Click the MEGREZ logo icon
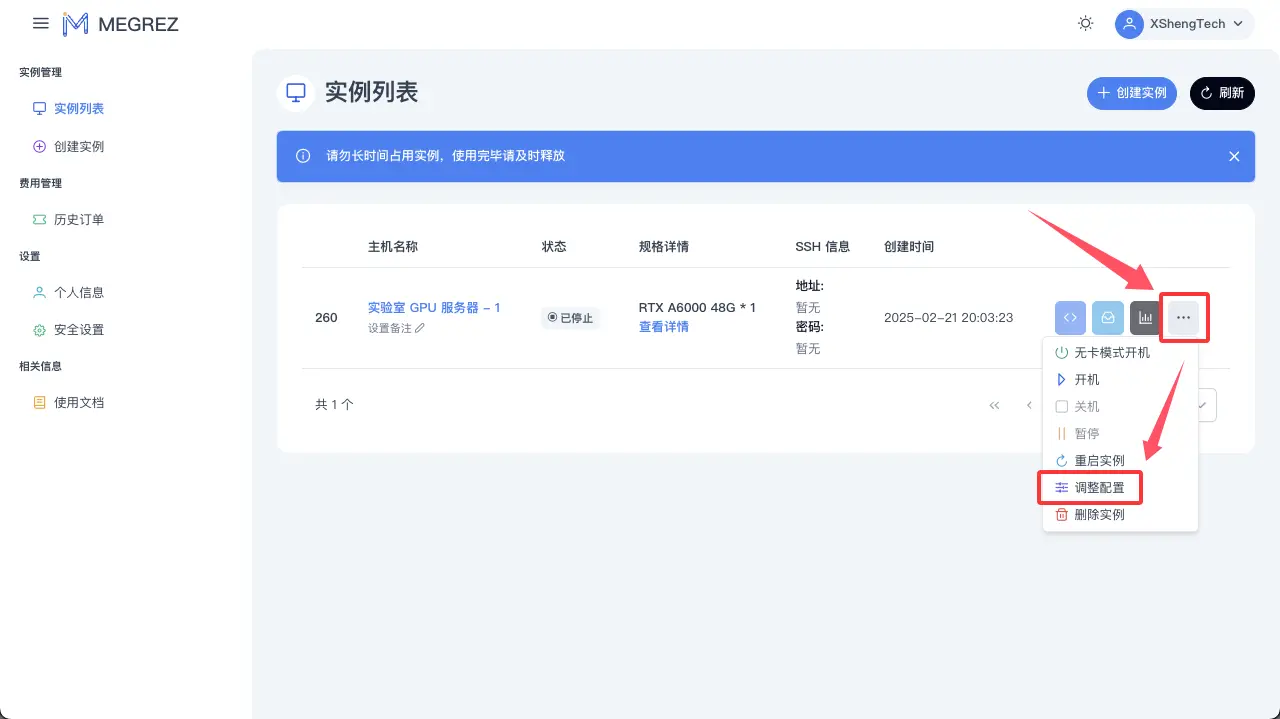 tap(76, 23)
